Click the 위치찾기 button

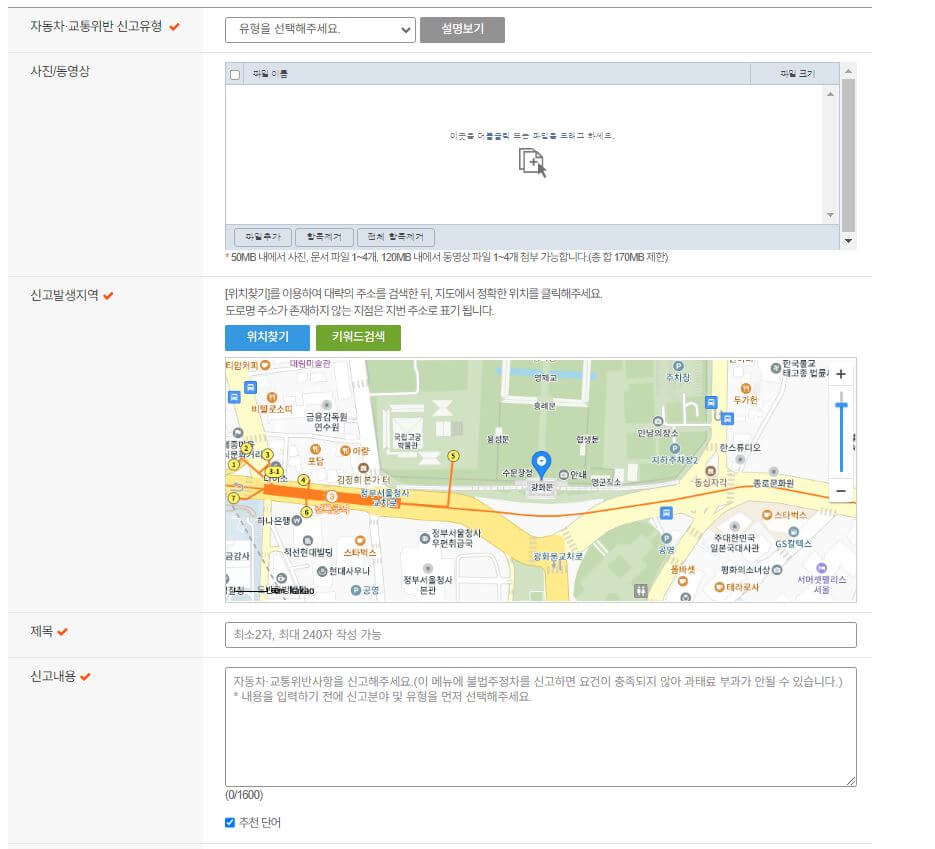[267, 337]
